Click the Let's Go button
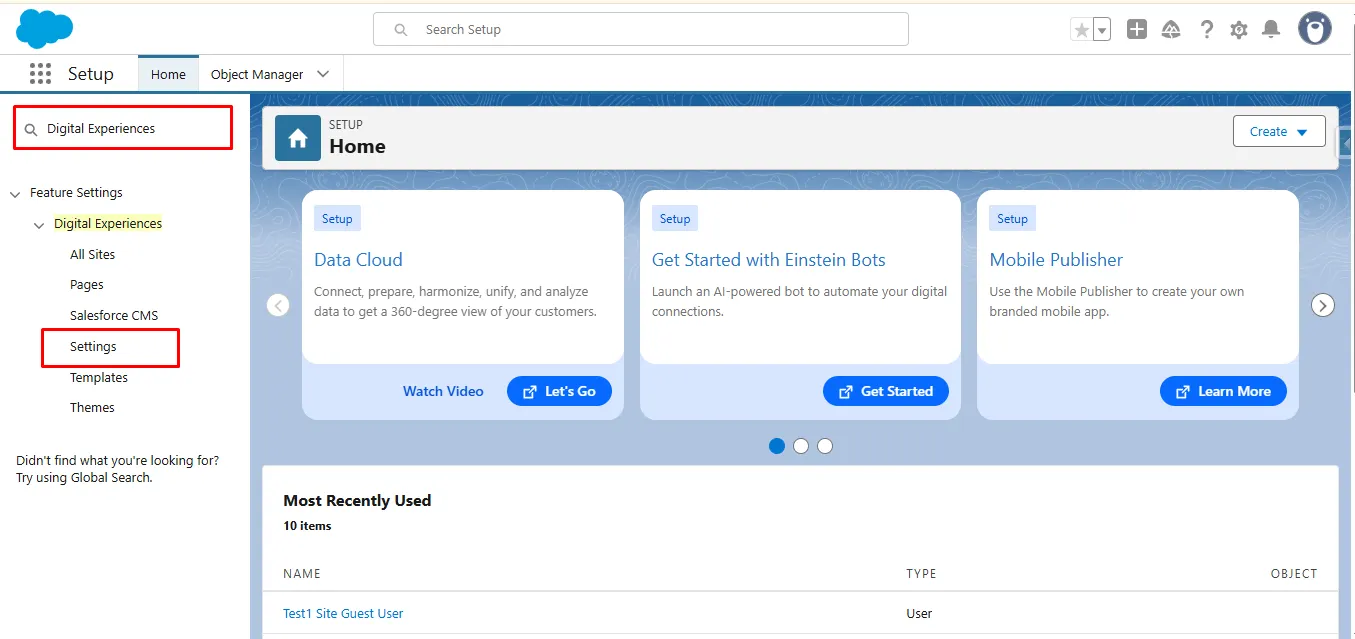The height and width of the screenshot is (639, 1355). (x=559, y=391)
